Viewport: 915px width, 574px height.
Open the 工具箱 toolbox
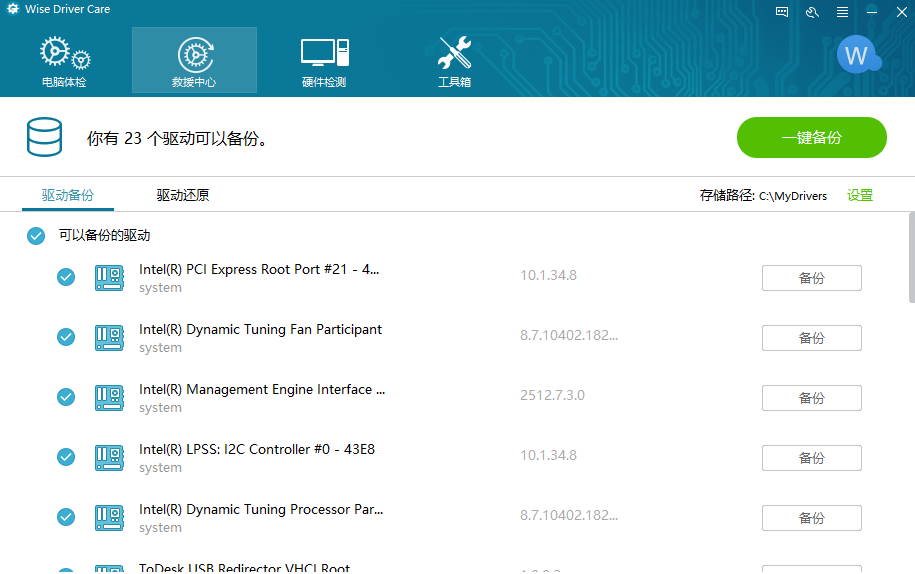[x=454, y=61]
